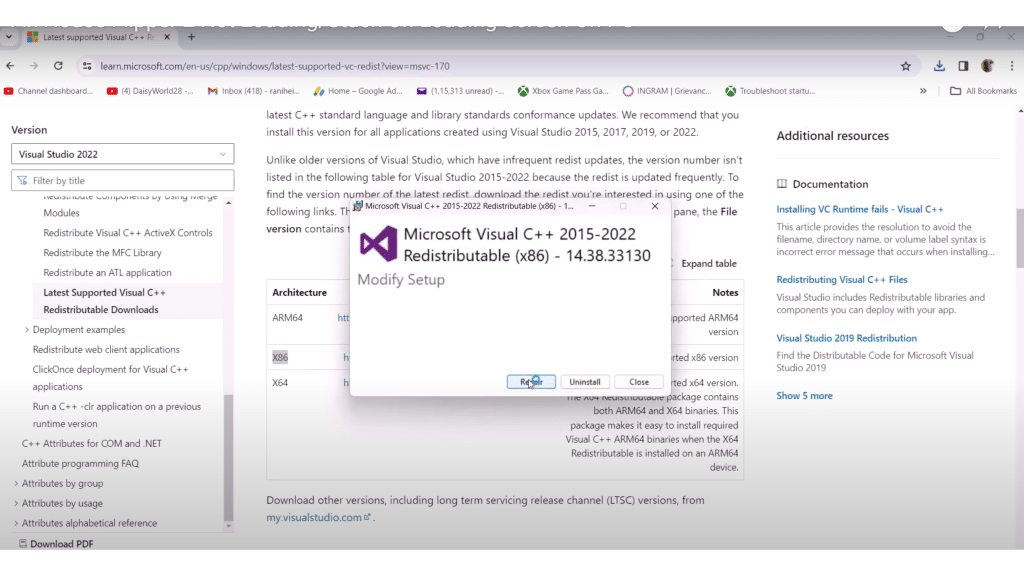Screen dimensions: 1024x576
Task: Expand the Deployment examples node
Action: (x=27, y=330)
